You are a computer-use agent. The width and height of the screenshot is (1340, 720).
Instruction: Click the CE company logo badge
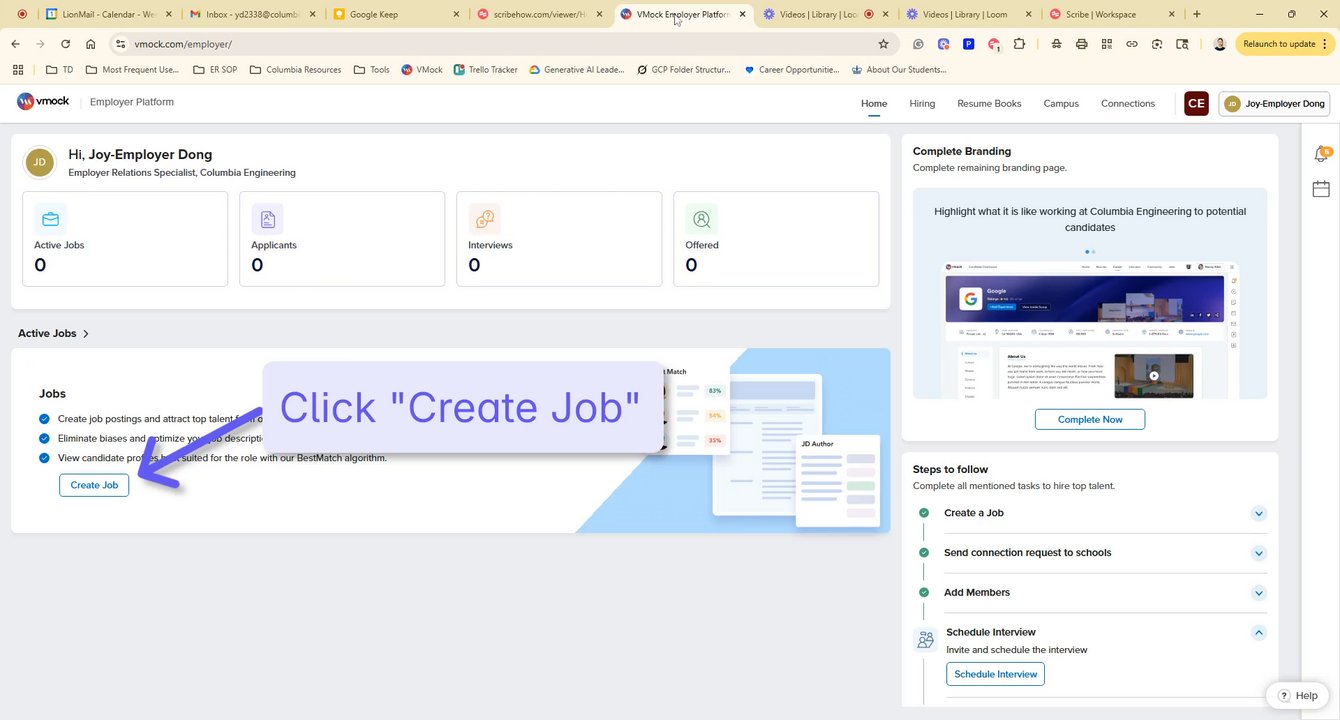1196,104
